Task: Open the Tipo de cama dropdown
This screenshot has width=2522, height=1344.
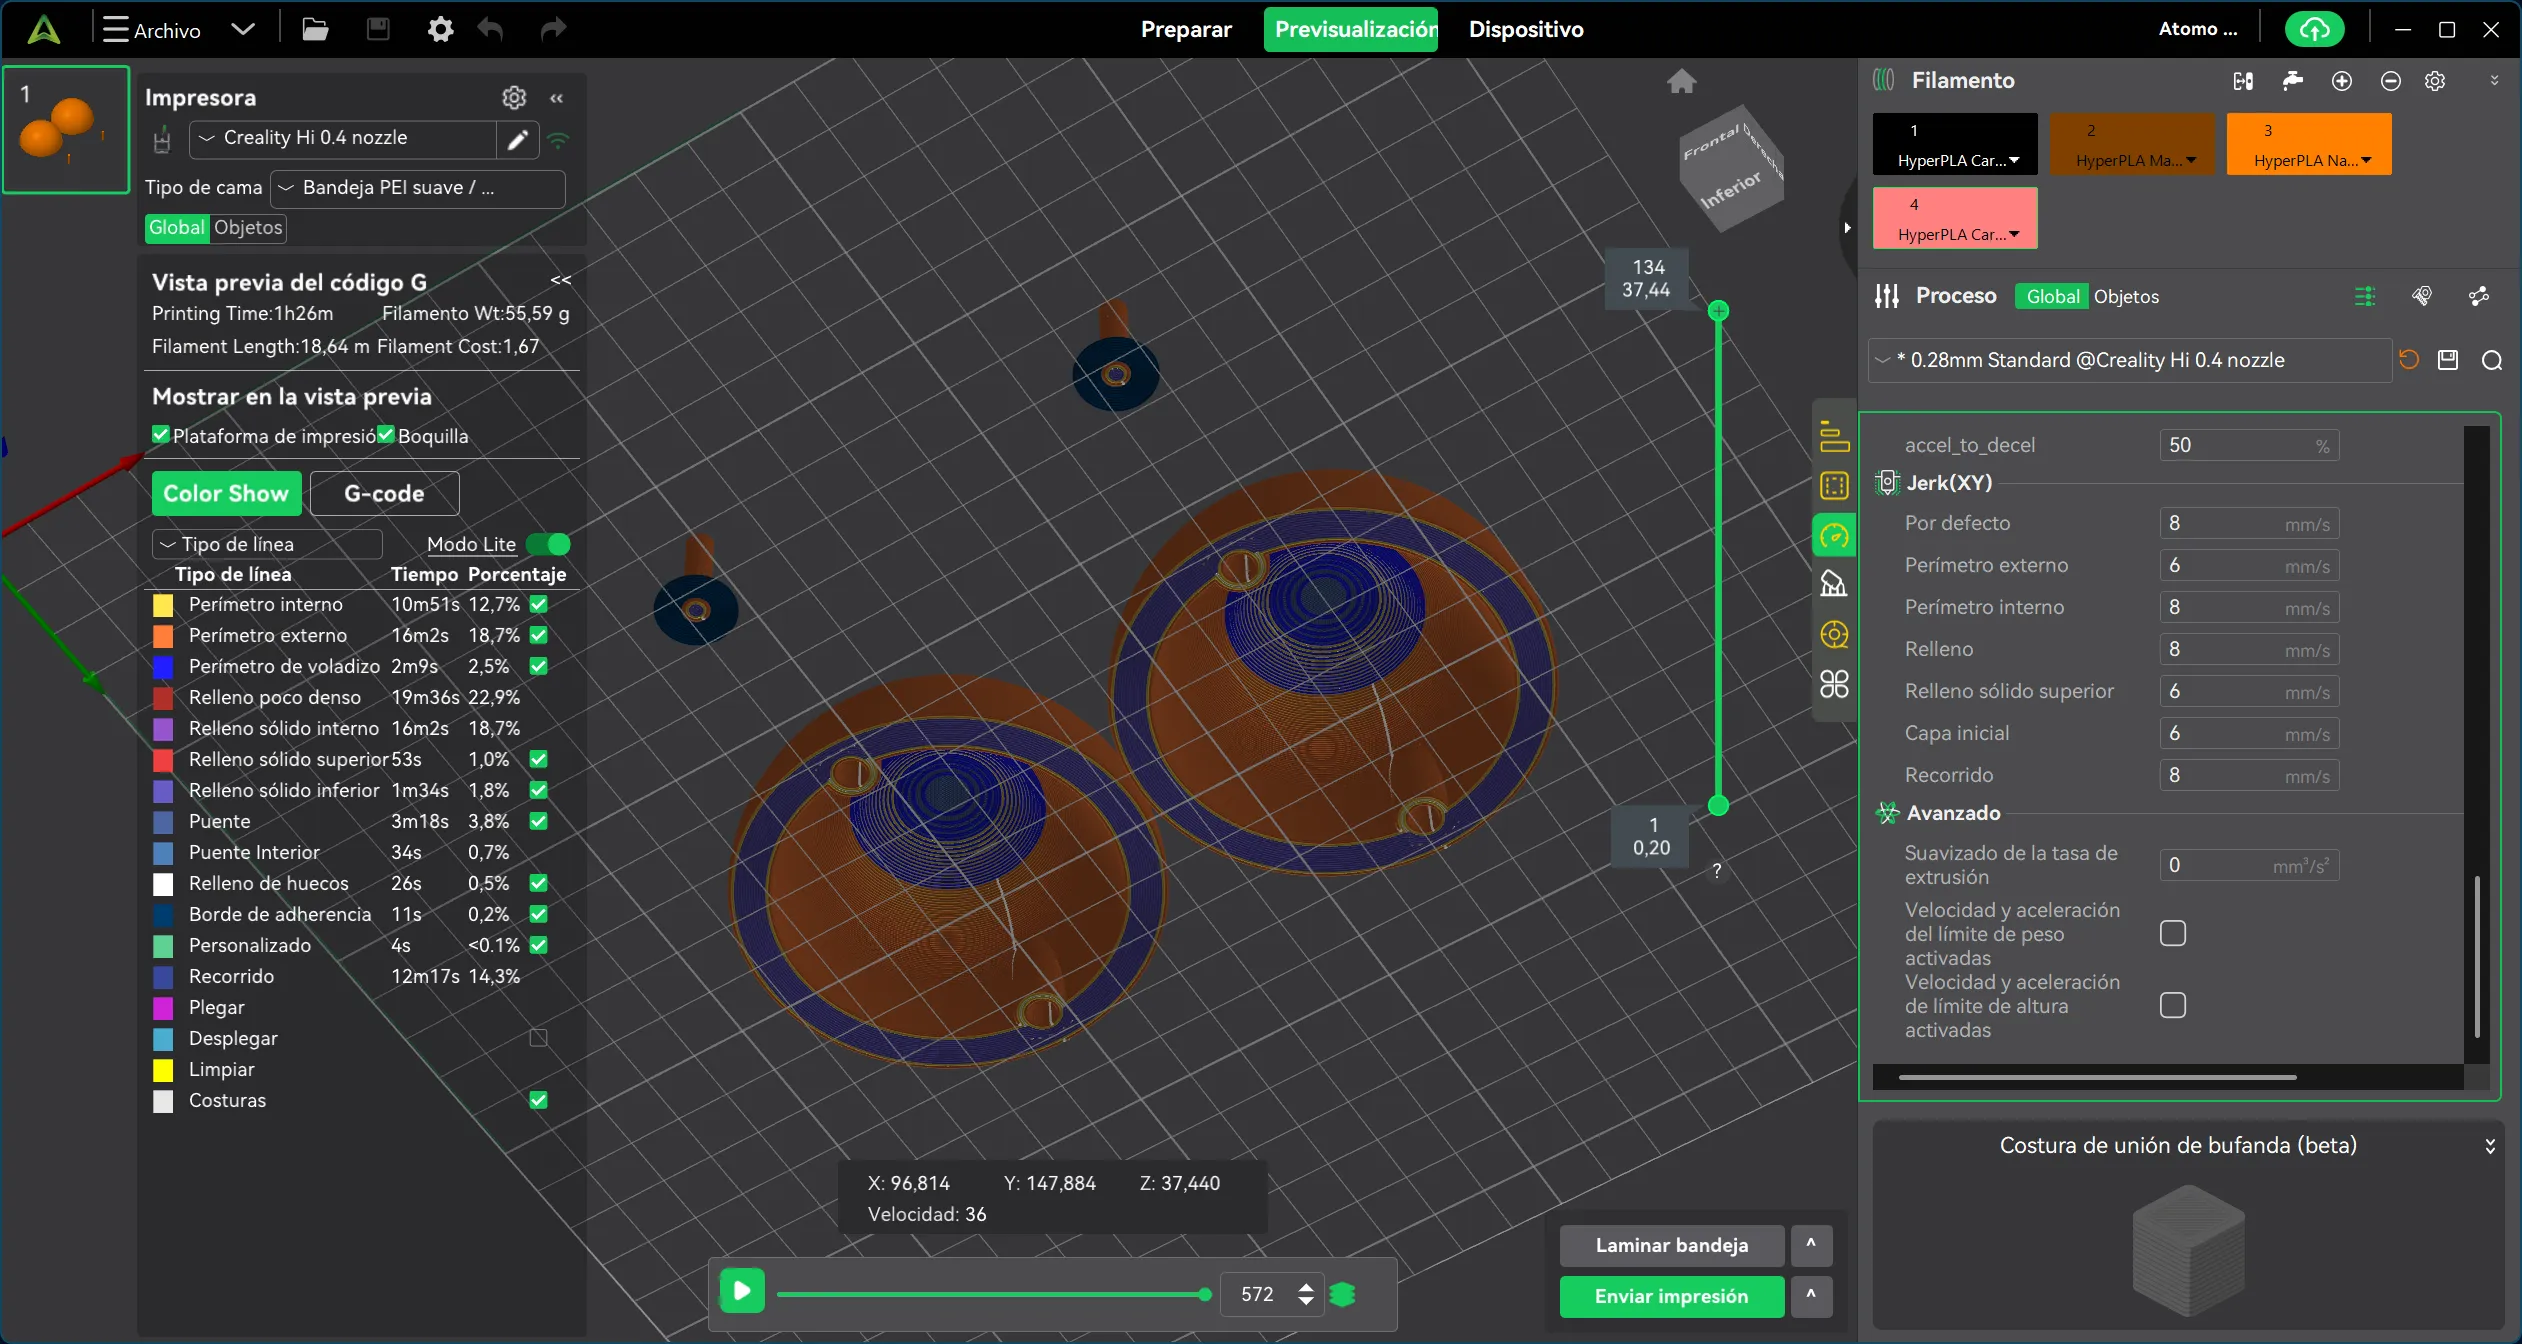Action: click(417, 188)
